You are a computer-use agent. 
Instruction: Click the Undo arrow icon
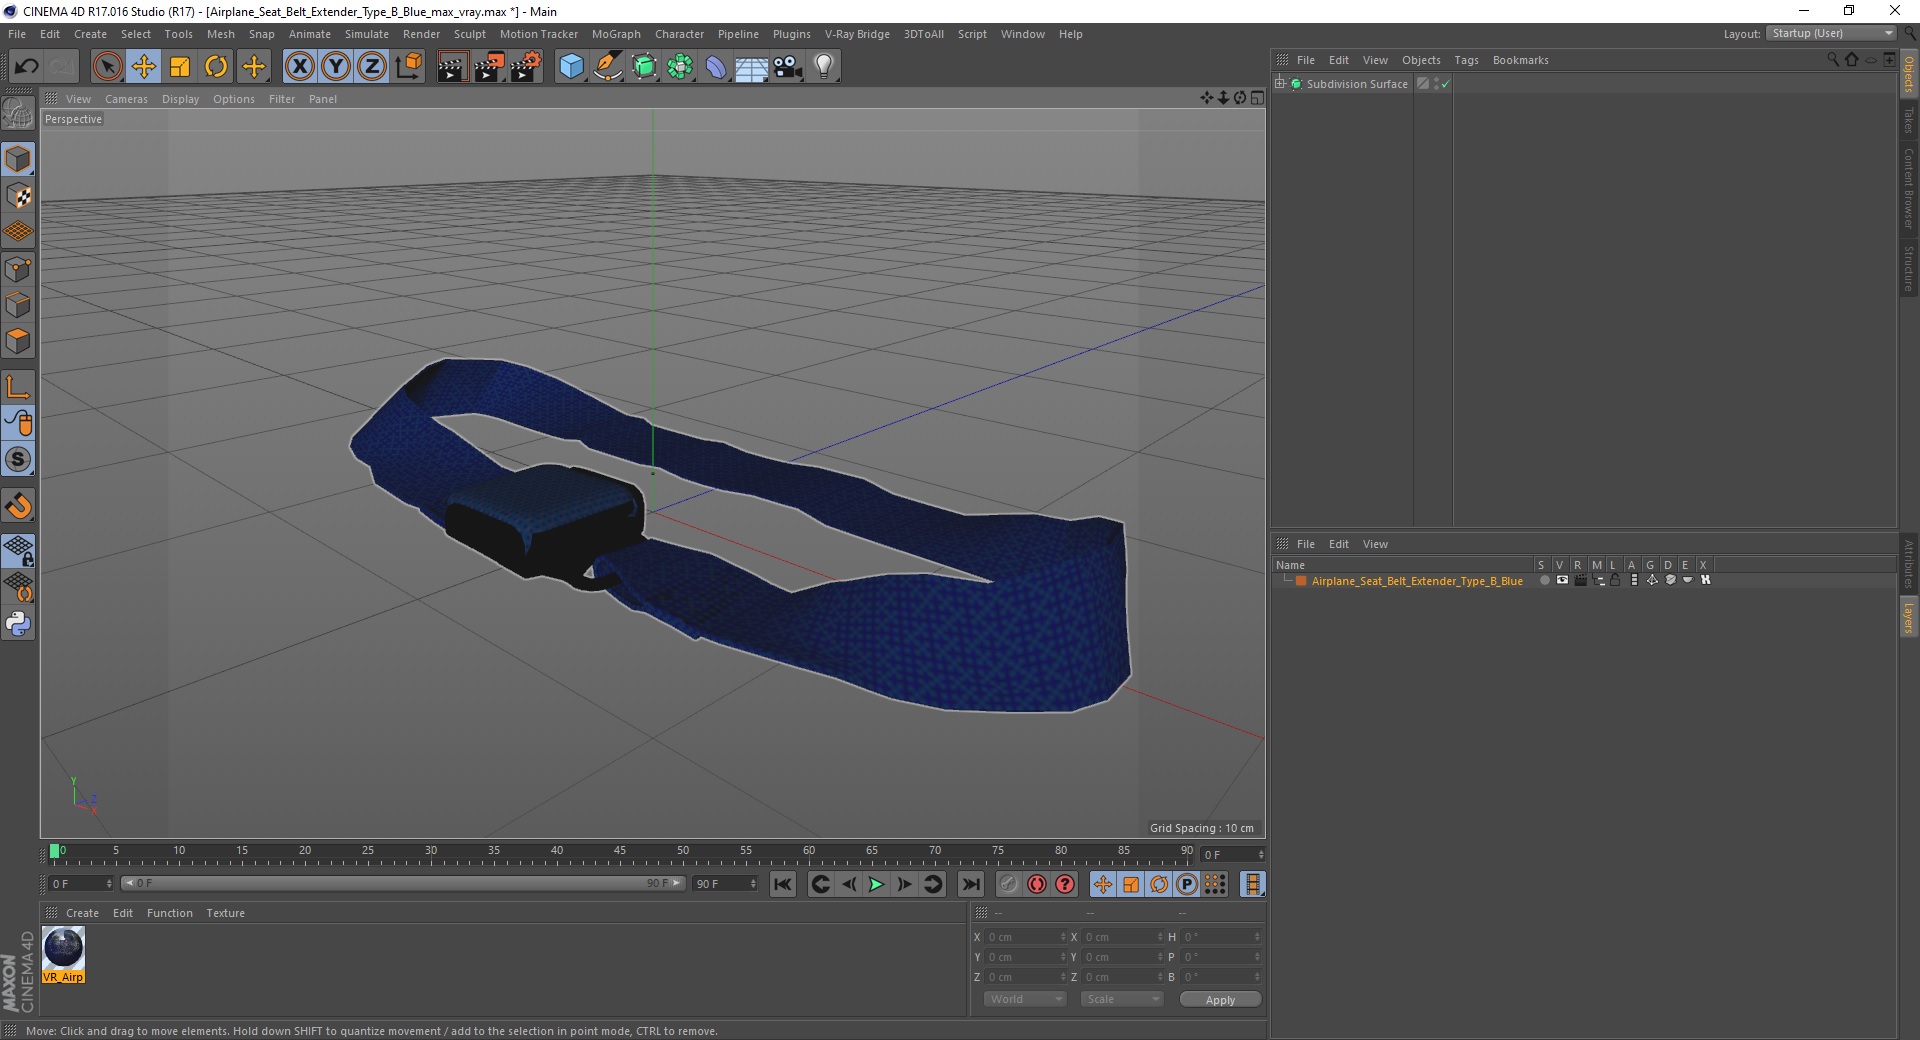(x=26, y=67)
